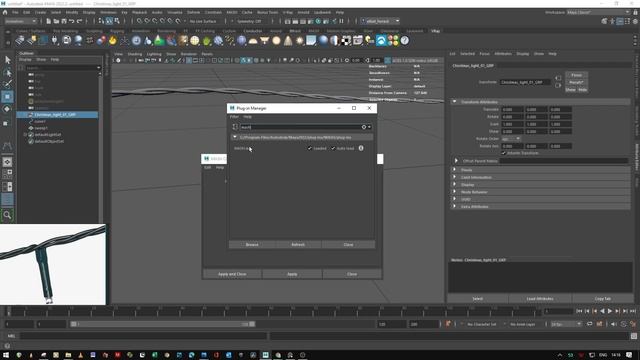Click the info icon in Plug-in Manager row
Viewport: 640px width, 360px height.
[x=361, y=148]
